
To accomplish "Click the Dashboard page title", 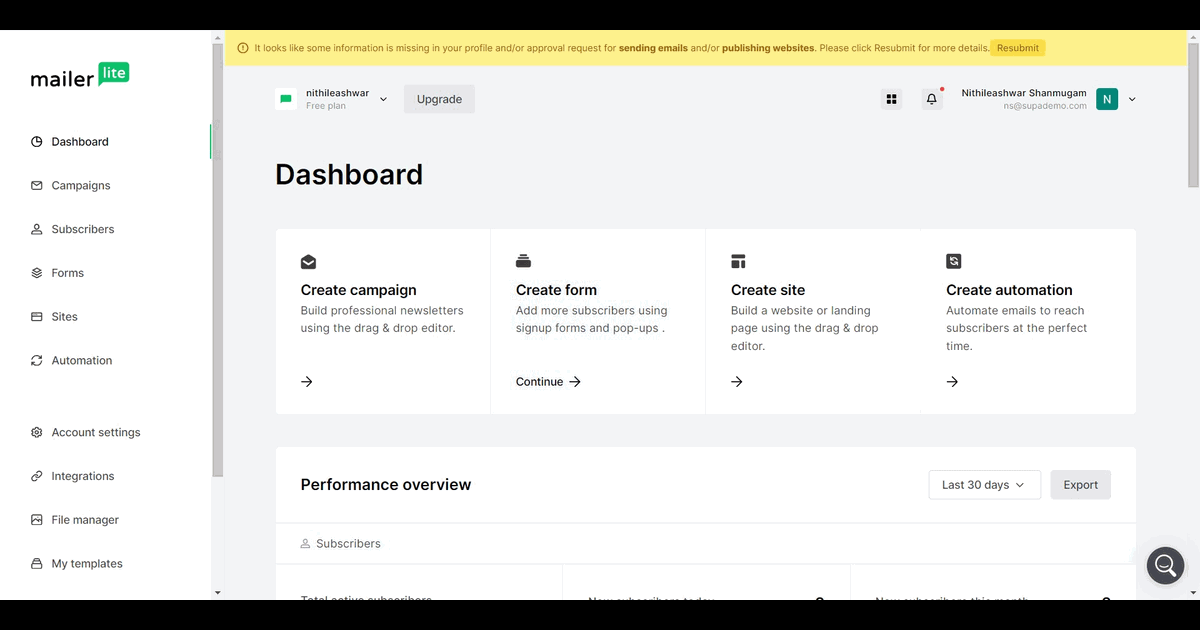I will point(349,174).
